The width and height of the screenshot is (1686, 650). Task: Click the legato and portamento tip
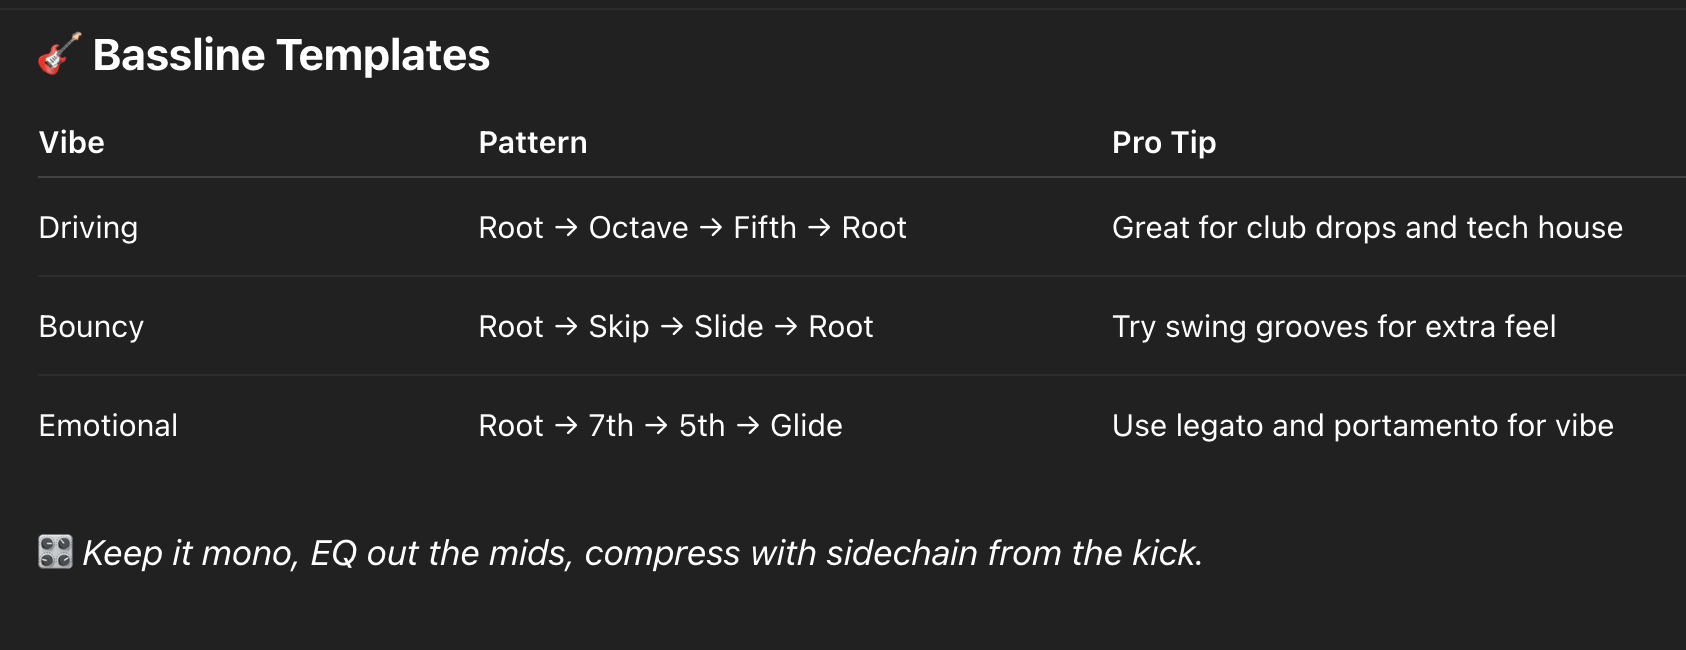coord(1363,425)
